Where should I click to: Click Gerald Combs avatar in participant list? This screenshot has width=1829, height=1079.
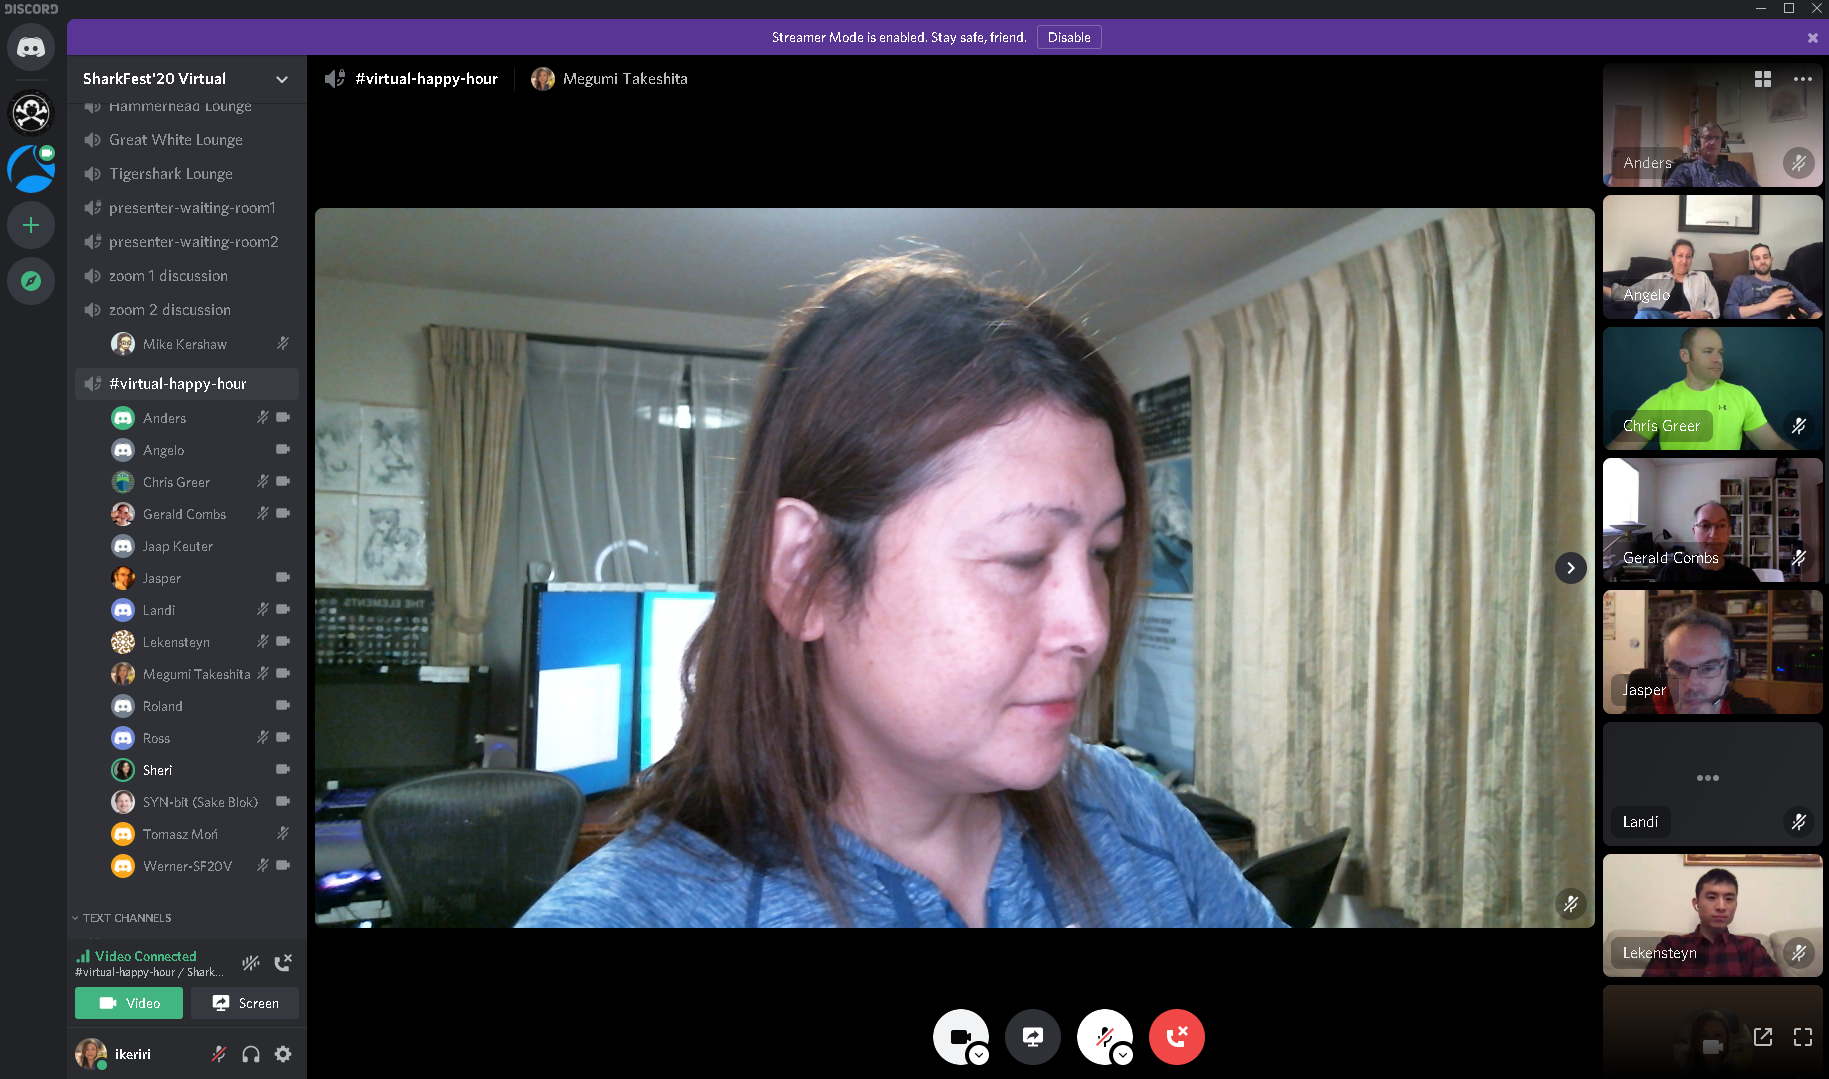point(123,514)
